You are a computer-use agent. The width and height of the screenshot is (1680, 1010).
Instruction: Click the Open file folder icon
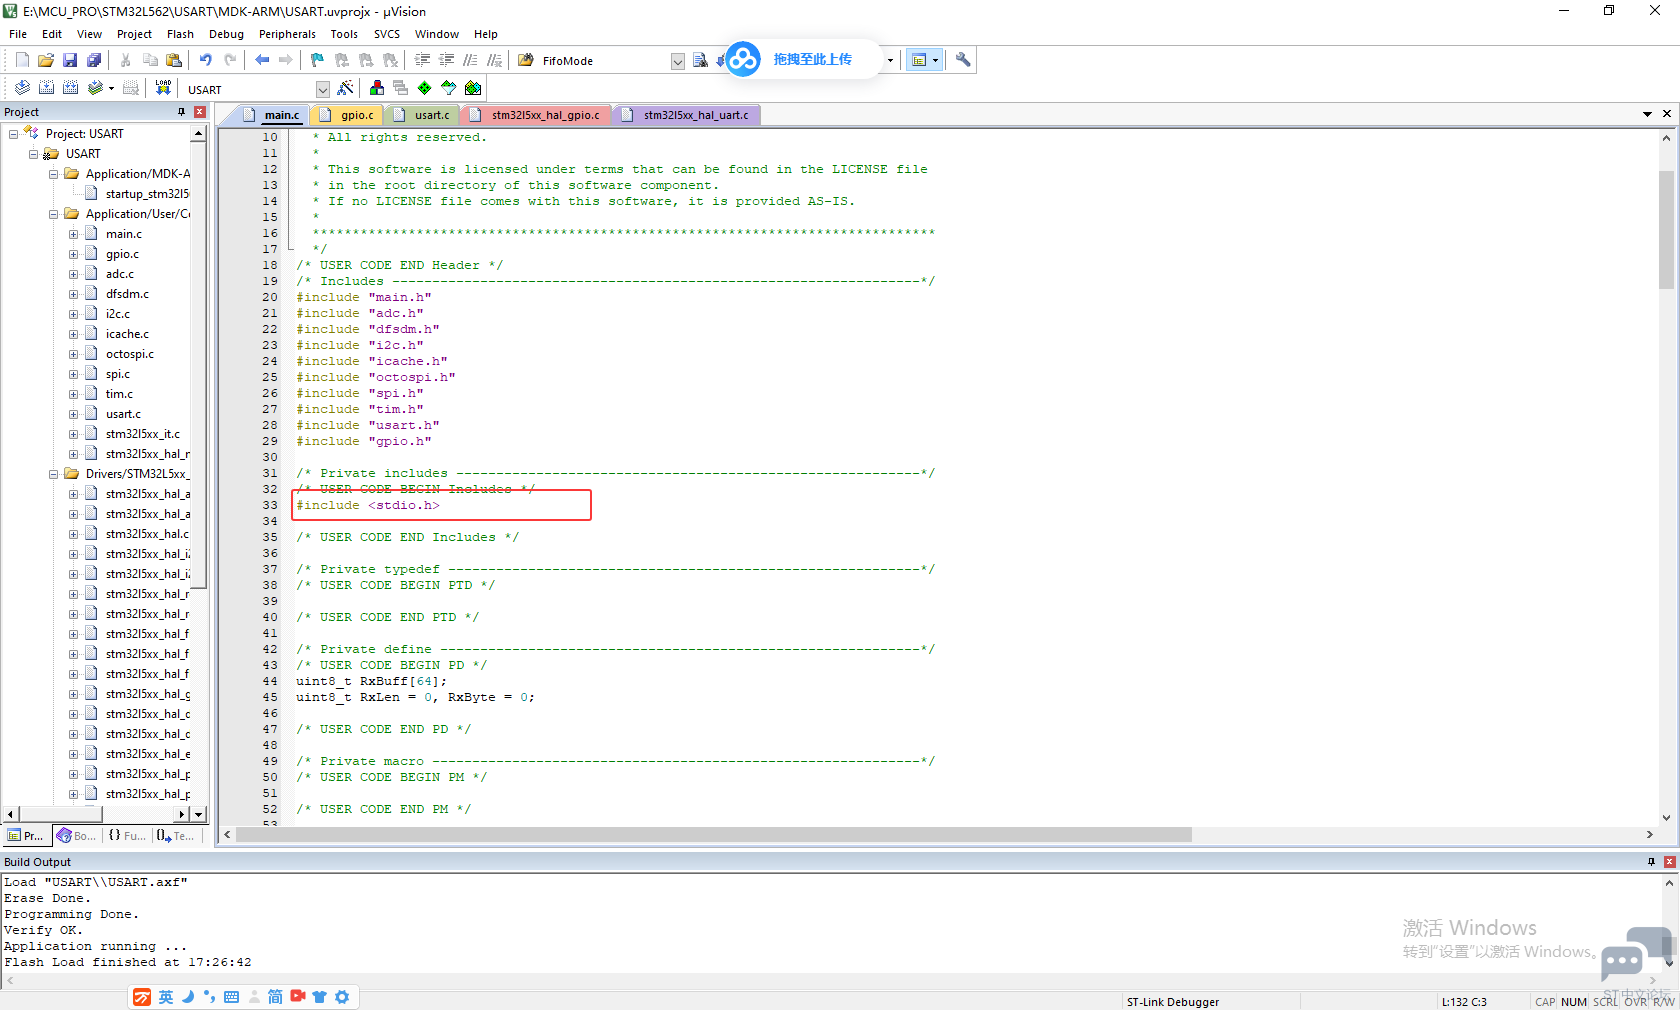click(x=46, y=60)
